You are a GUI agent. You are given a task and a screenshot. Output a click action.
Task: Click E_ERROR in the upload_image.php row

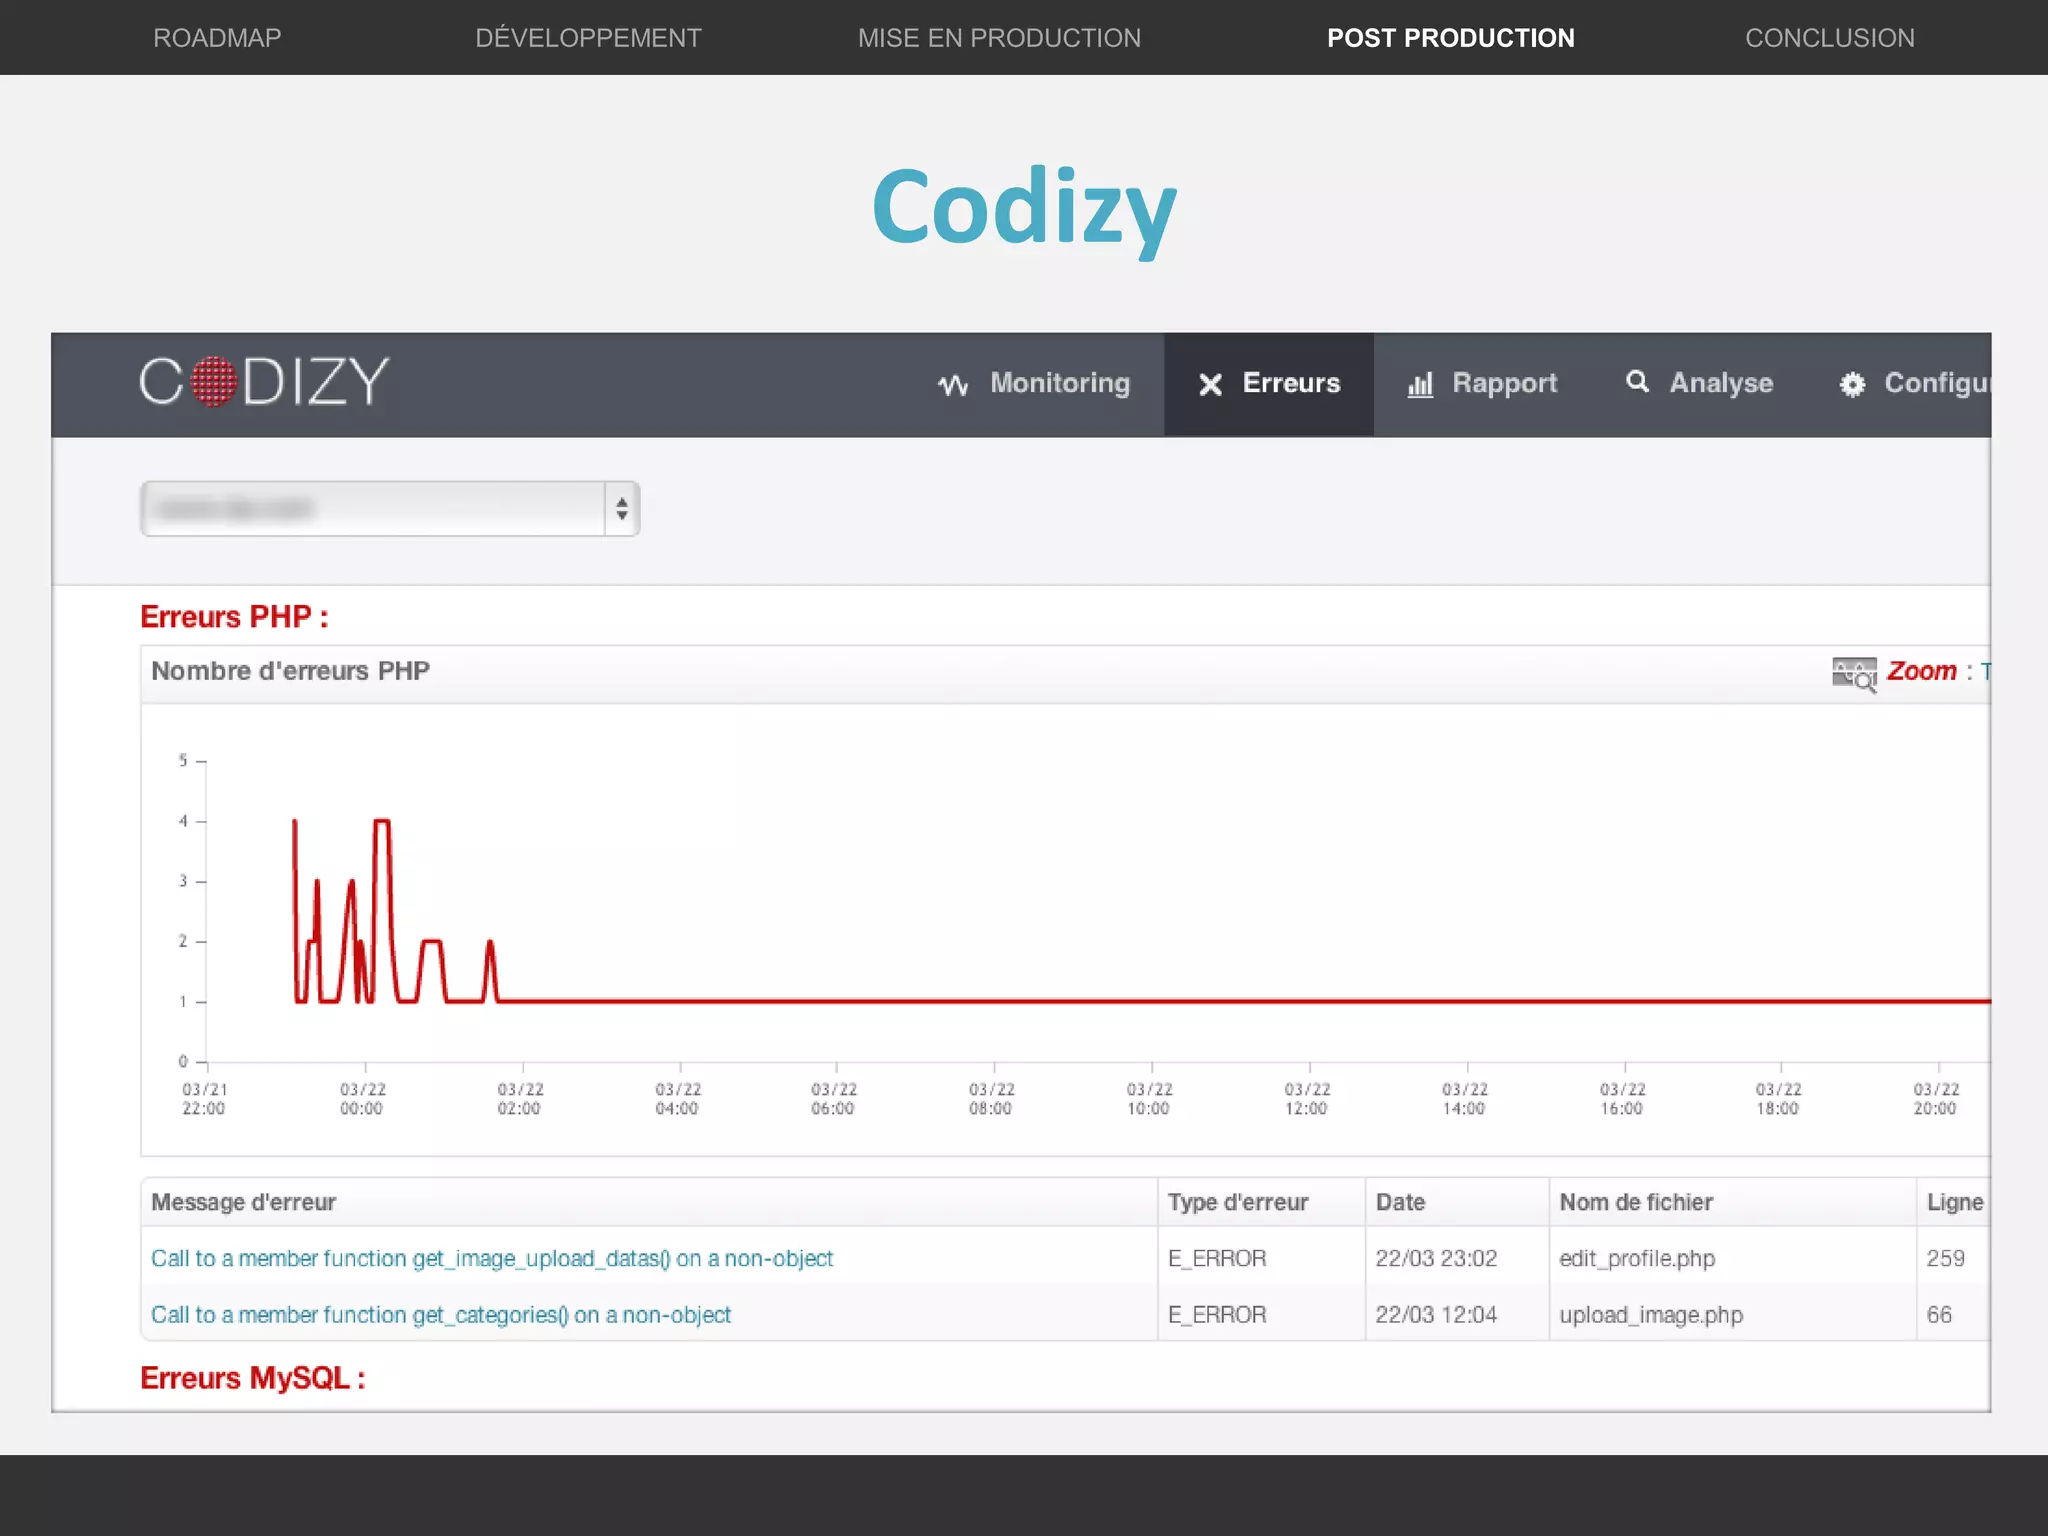tap(1217, 1315)
